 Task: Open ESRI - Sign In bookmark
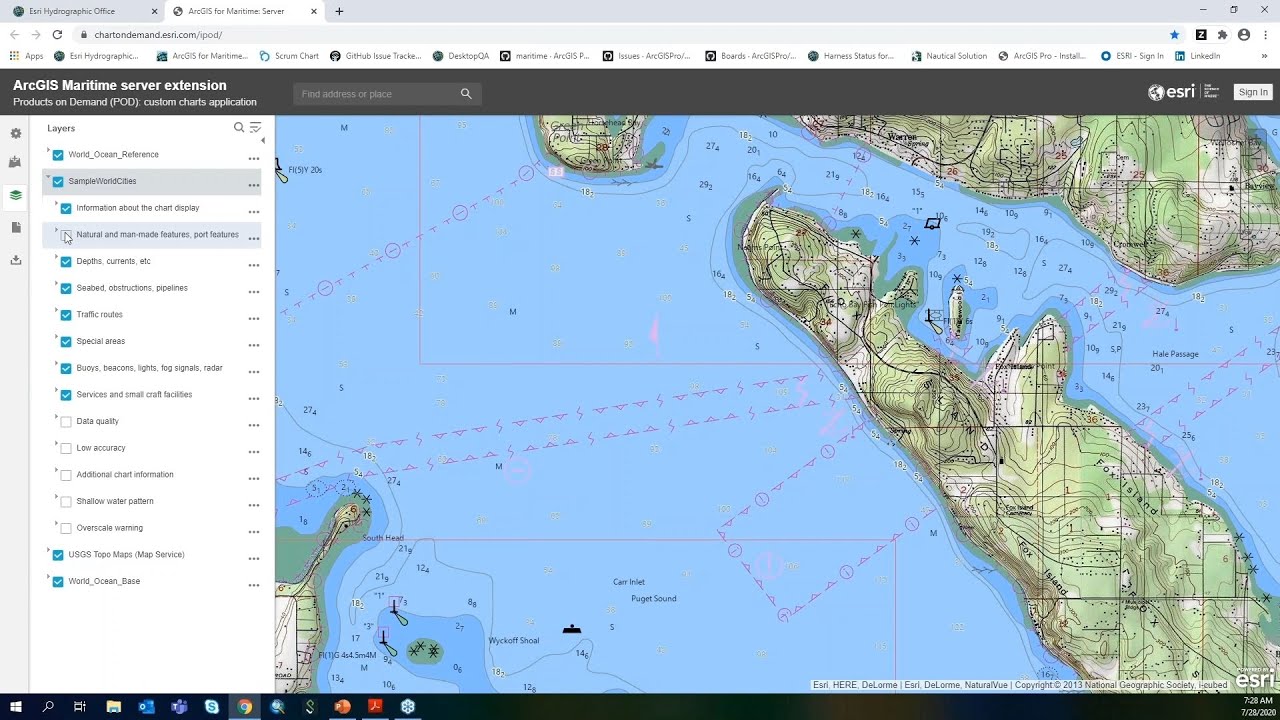pyautogui.click(x=1132, y=56)
